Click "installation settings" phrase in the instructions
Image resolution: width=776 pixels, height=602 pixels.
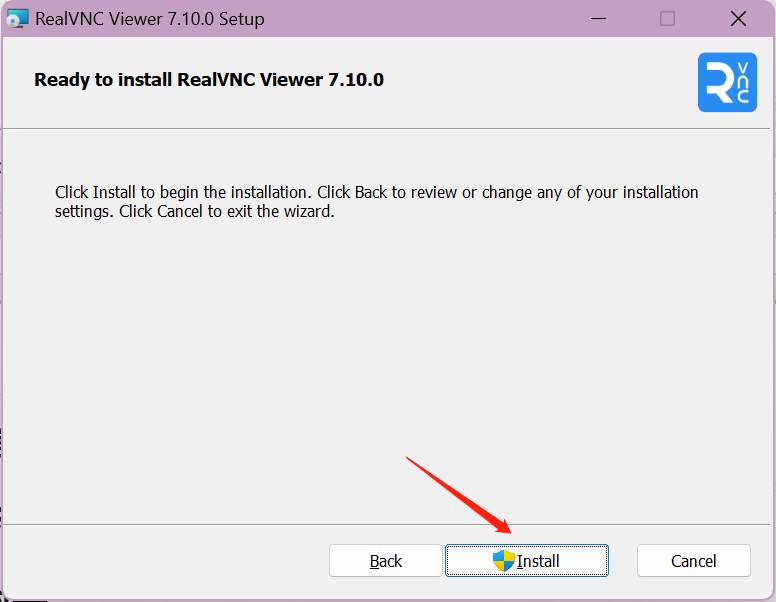point(650,192)
